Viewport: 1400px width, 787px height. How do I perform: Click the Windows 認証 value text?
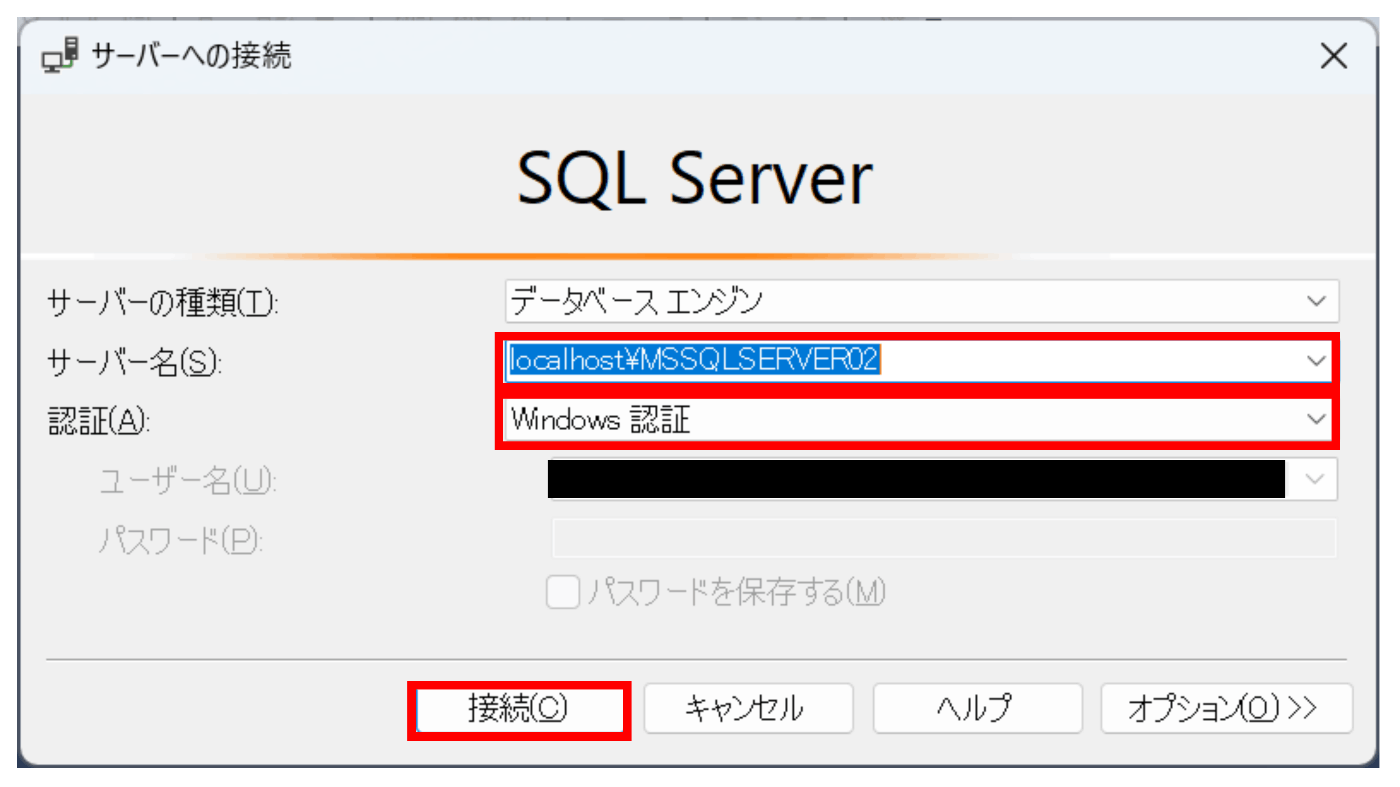click(x=600, y=420)
